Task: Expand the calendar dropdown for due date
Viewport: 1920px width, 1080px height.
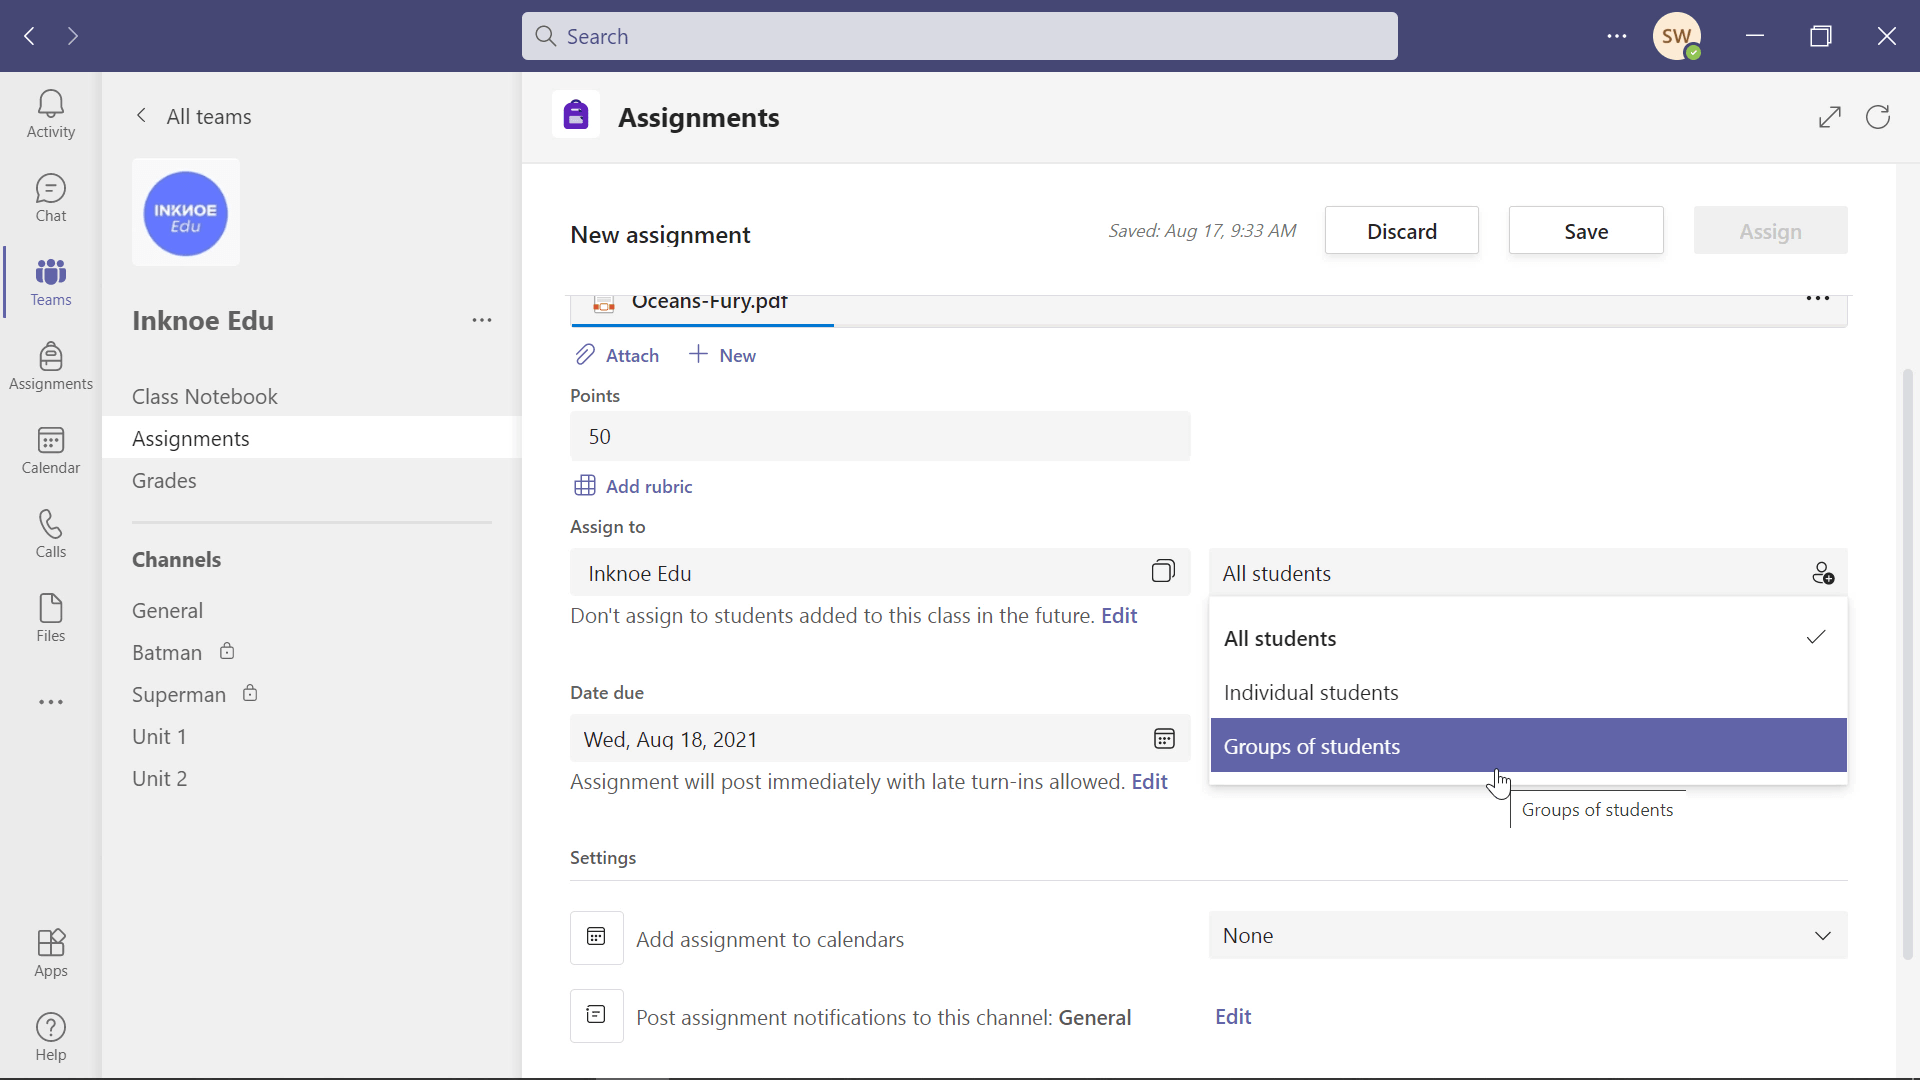Action: pos(1163,738)
